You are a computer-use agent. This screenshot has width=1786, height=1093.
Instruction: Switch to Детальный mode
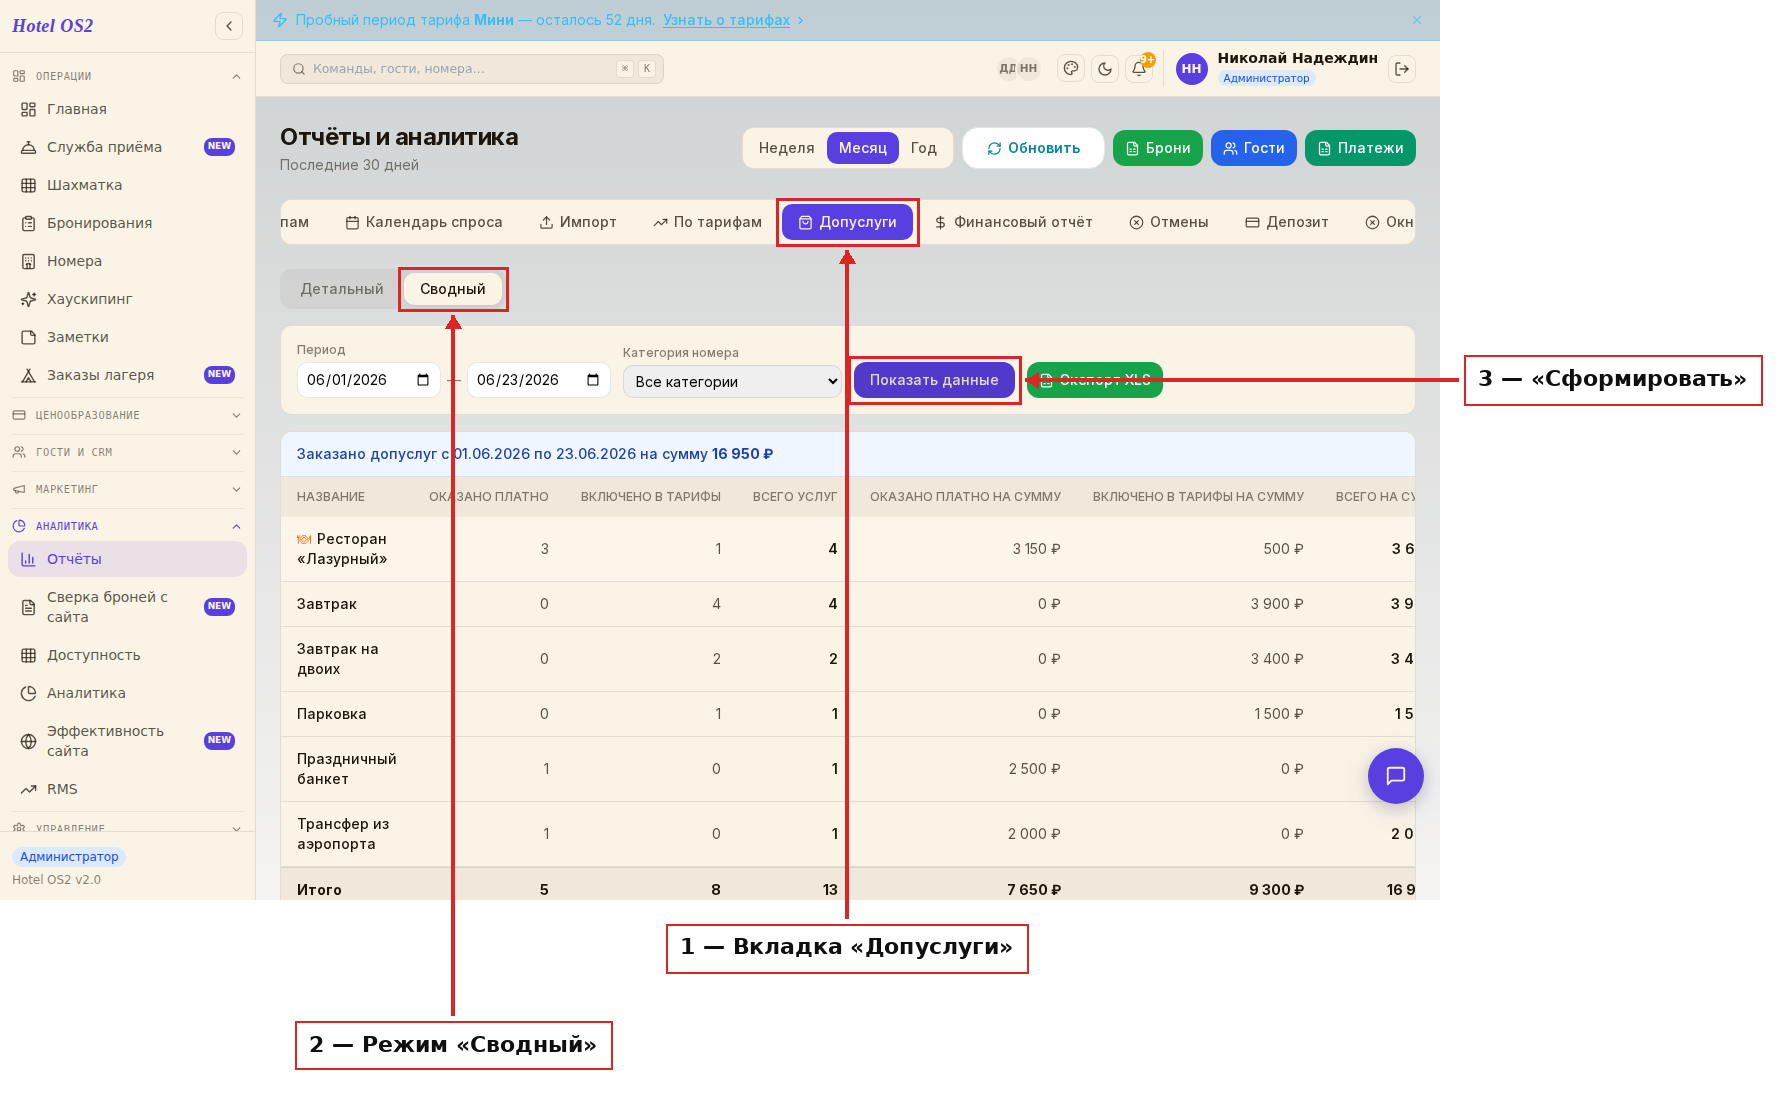coord(342,289)
